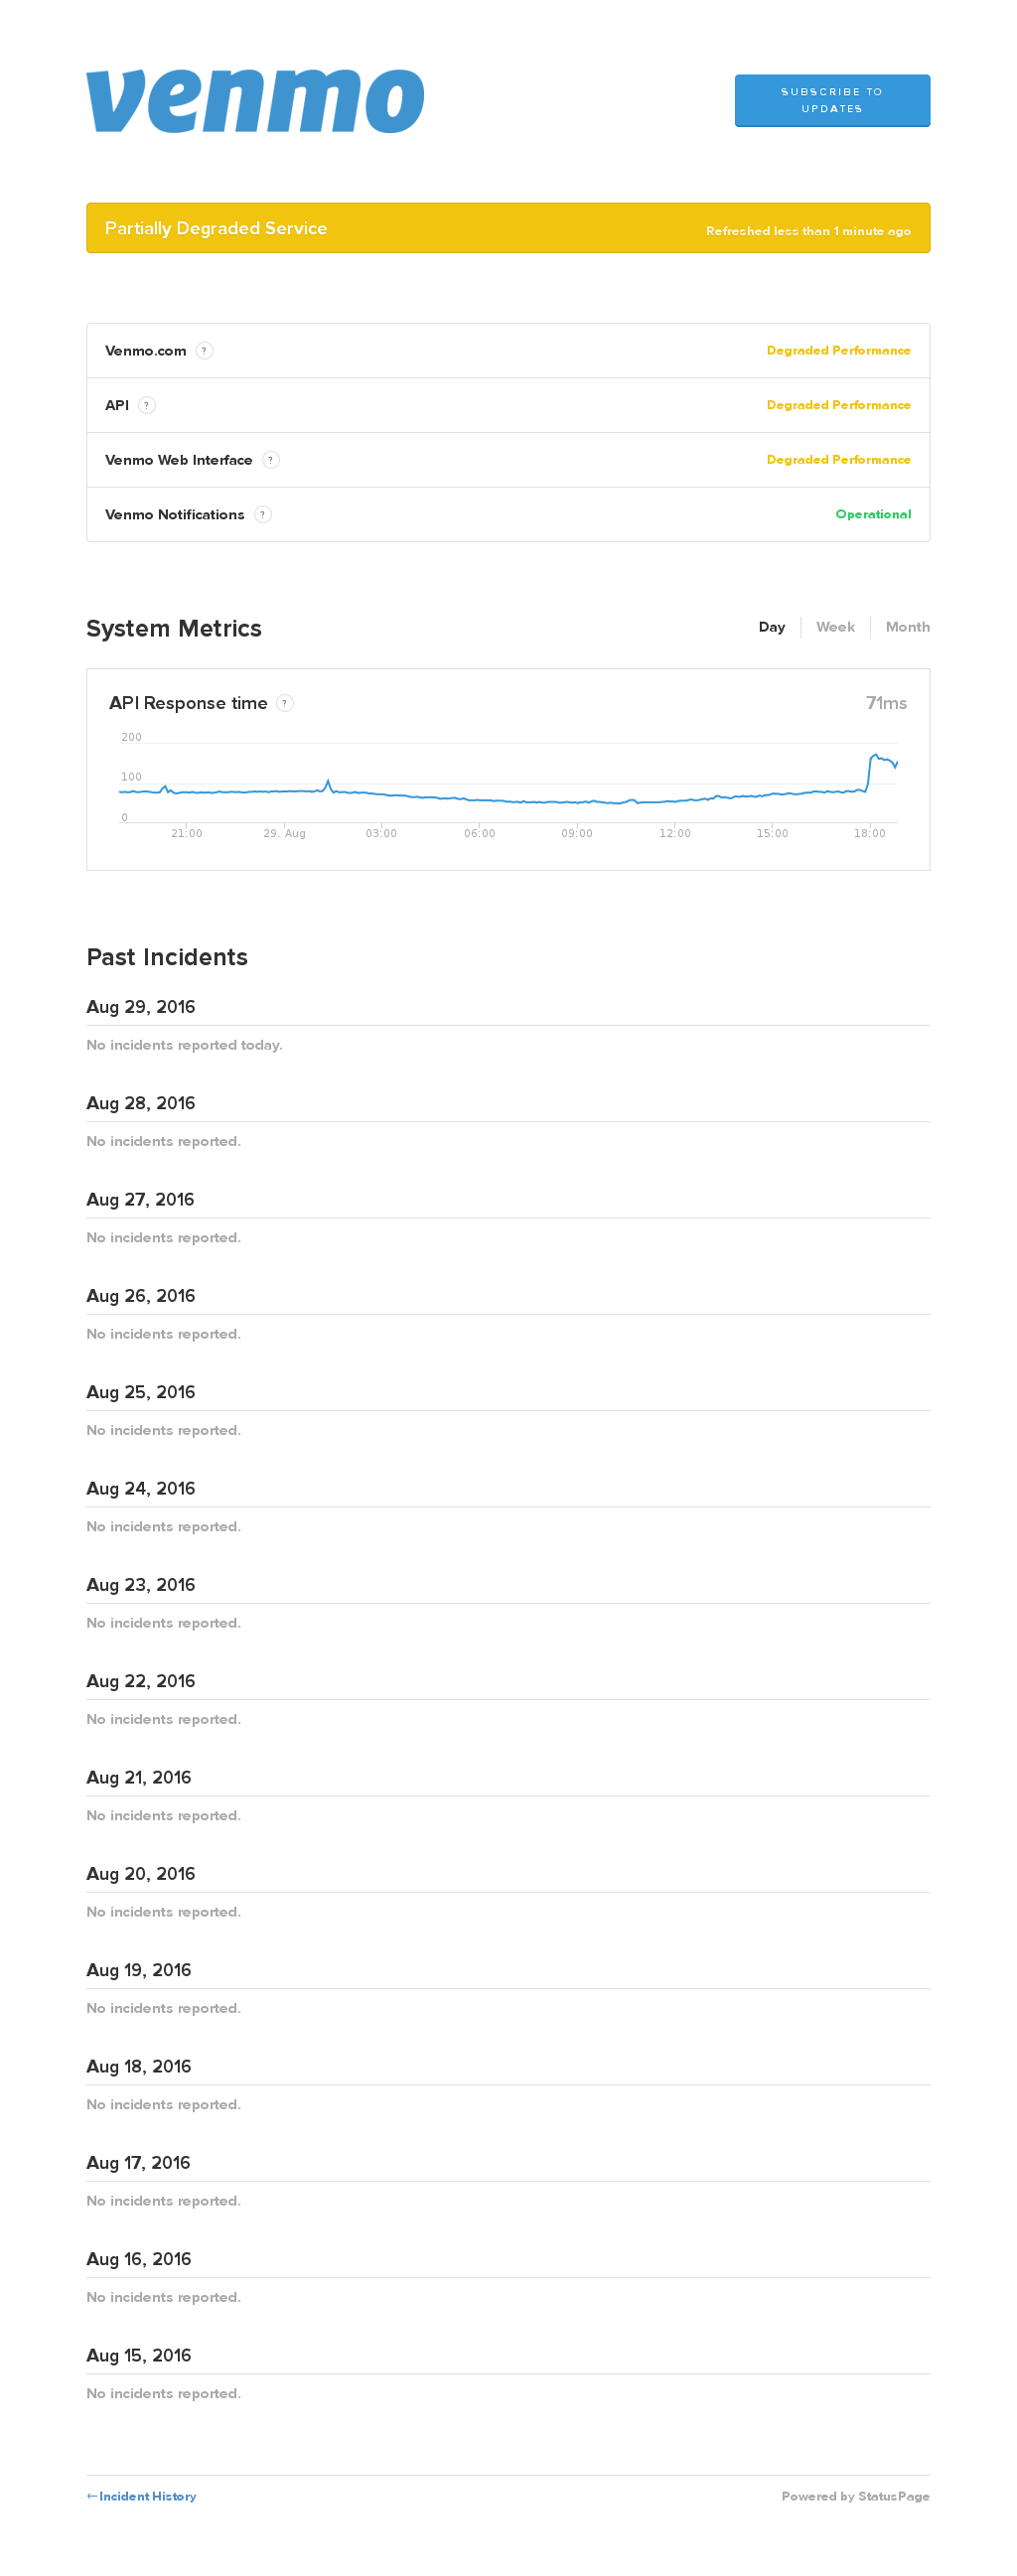Open the Incident History link
This screenshot has width=1017, height=2576.
141,2497
